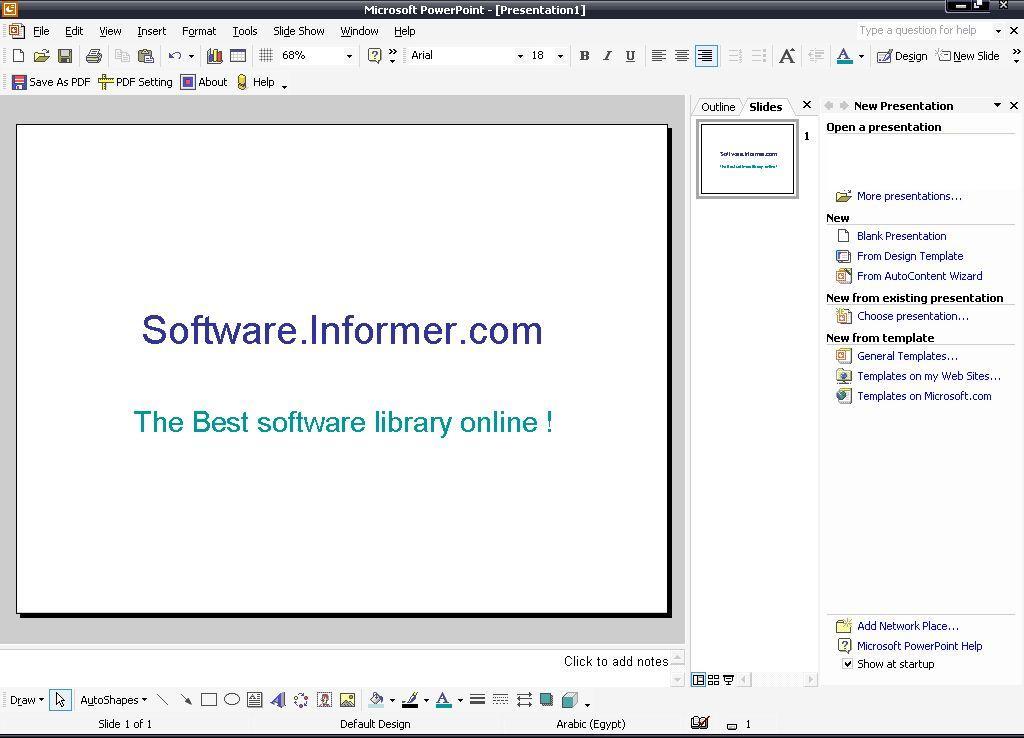The width and height of the screenshot is (1024, 738).
Task: Open PDF Setting from the toolbar
Action: click(135, 82)
